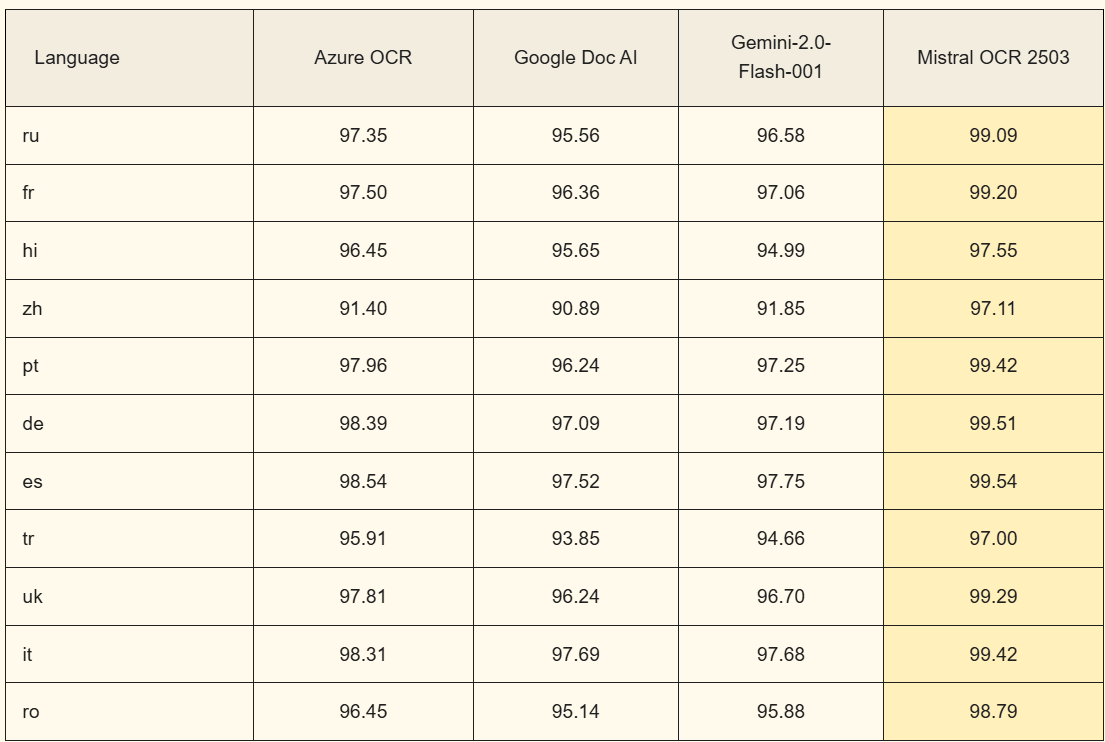Click the Azure OCR column header
The image size is (1105, 742).
(363, 58)
